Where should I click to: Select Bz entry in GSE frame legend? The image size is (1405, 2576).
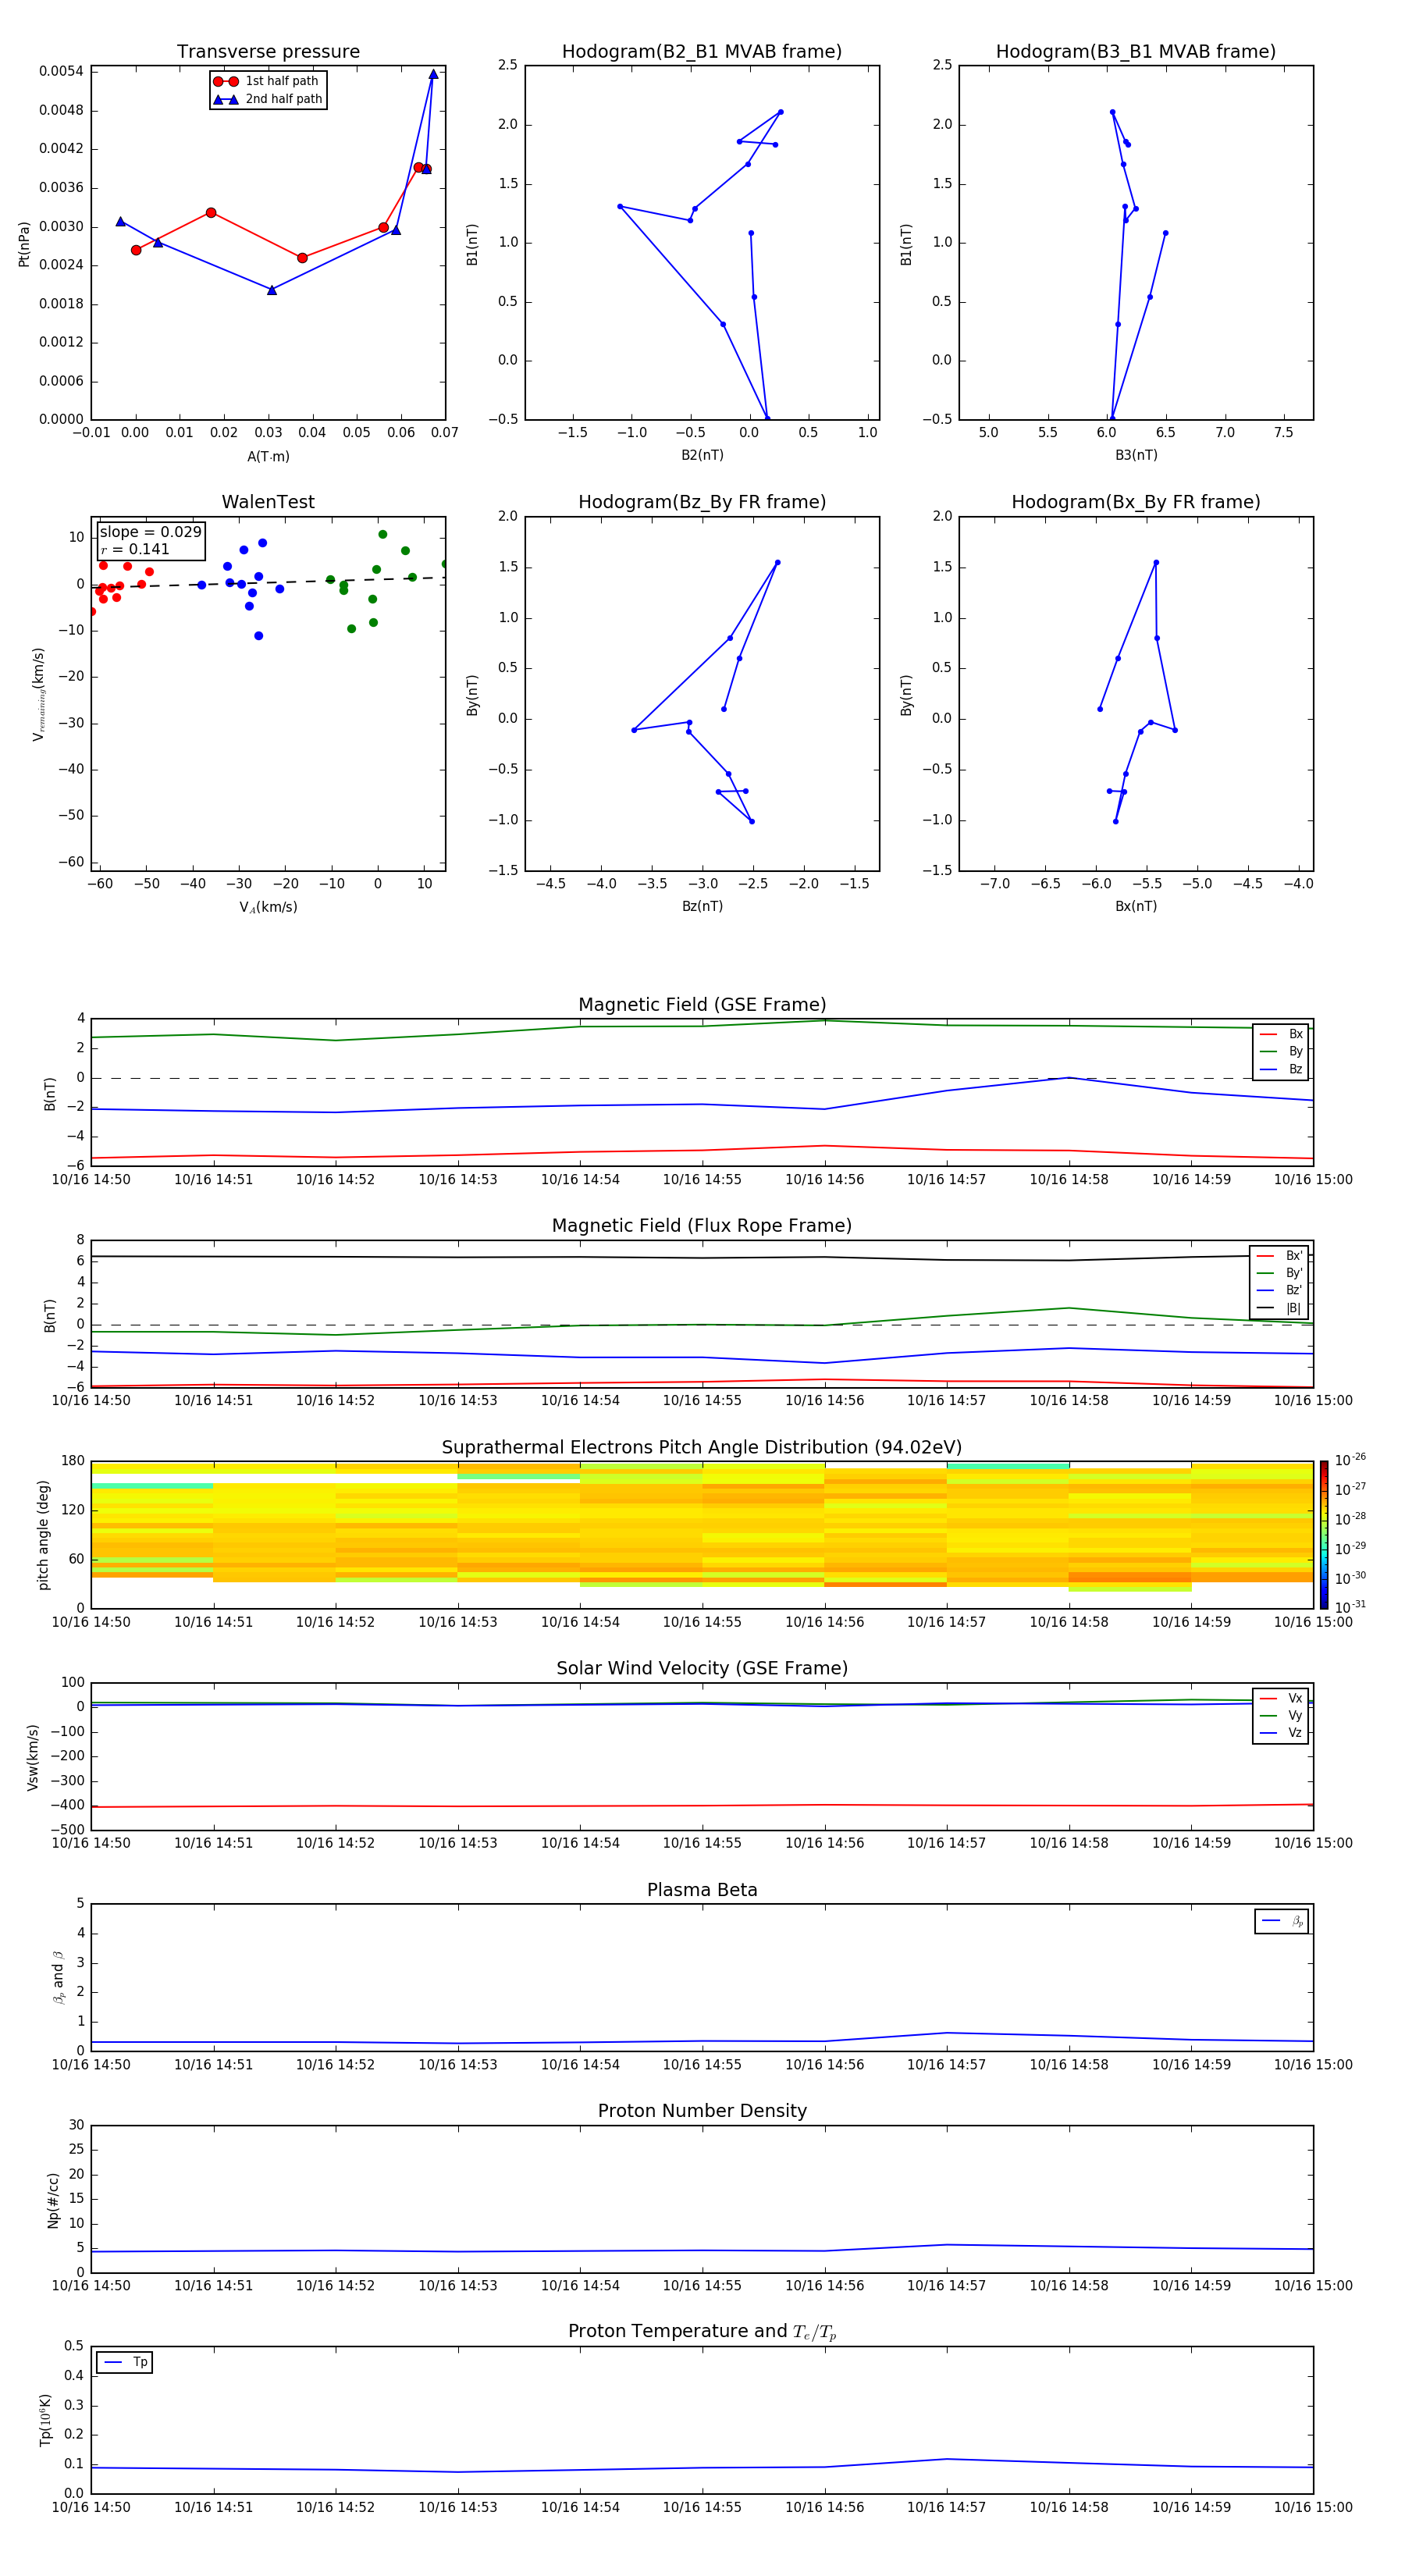1281,1069
